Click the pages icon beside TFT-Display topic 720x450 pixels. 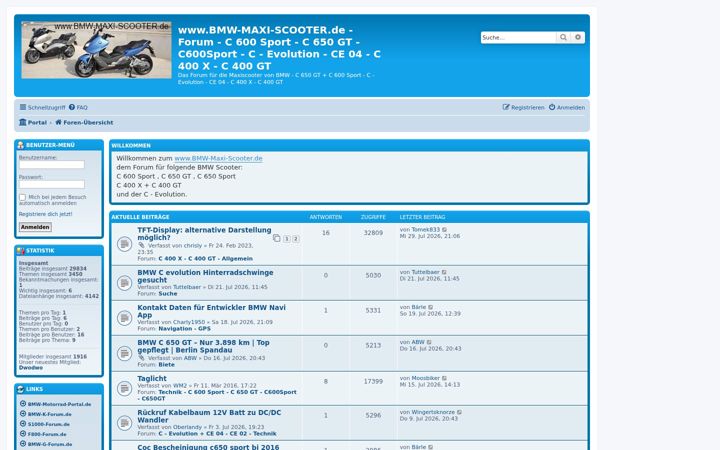pos(276,238)
